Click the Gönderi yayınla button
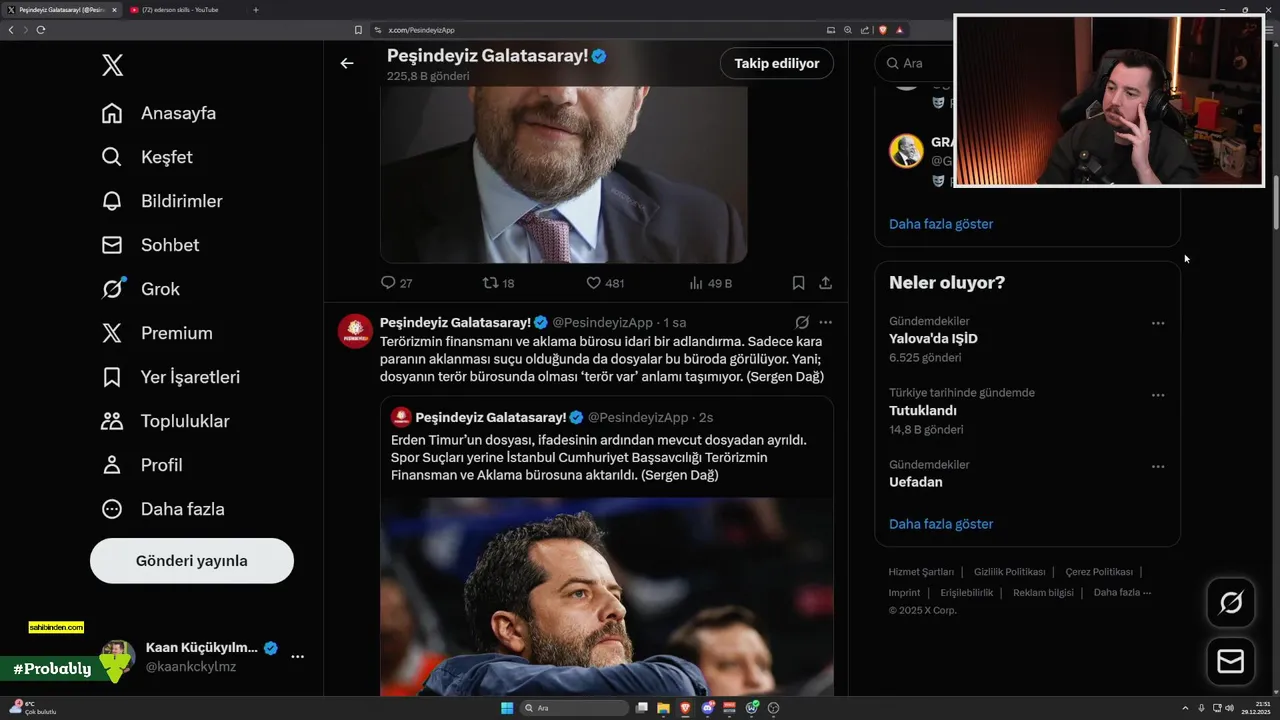 (192, 561)
